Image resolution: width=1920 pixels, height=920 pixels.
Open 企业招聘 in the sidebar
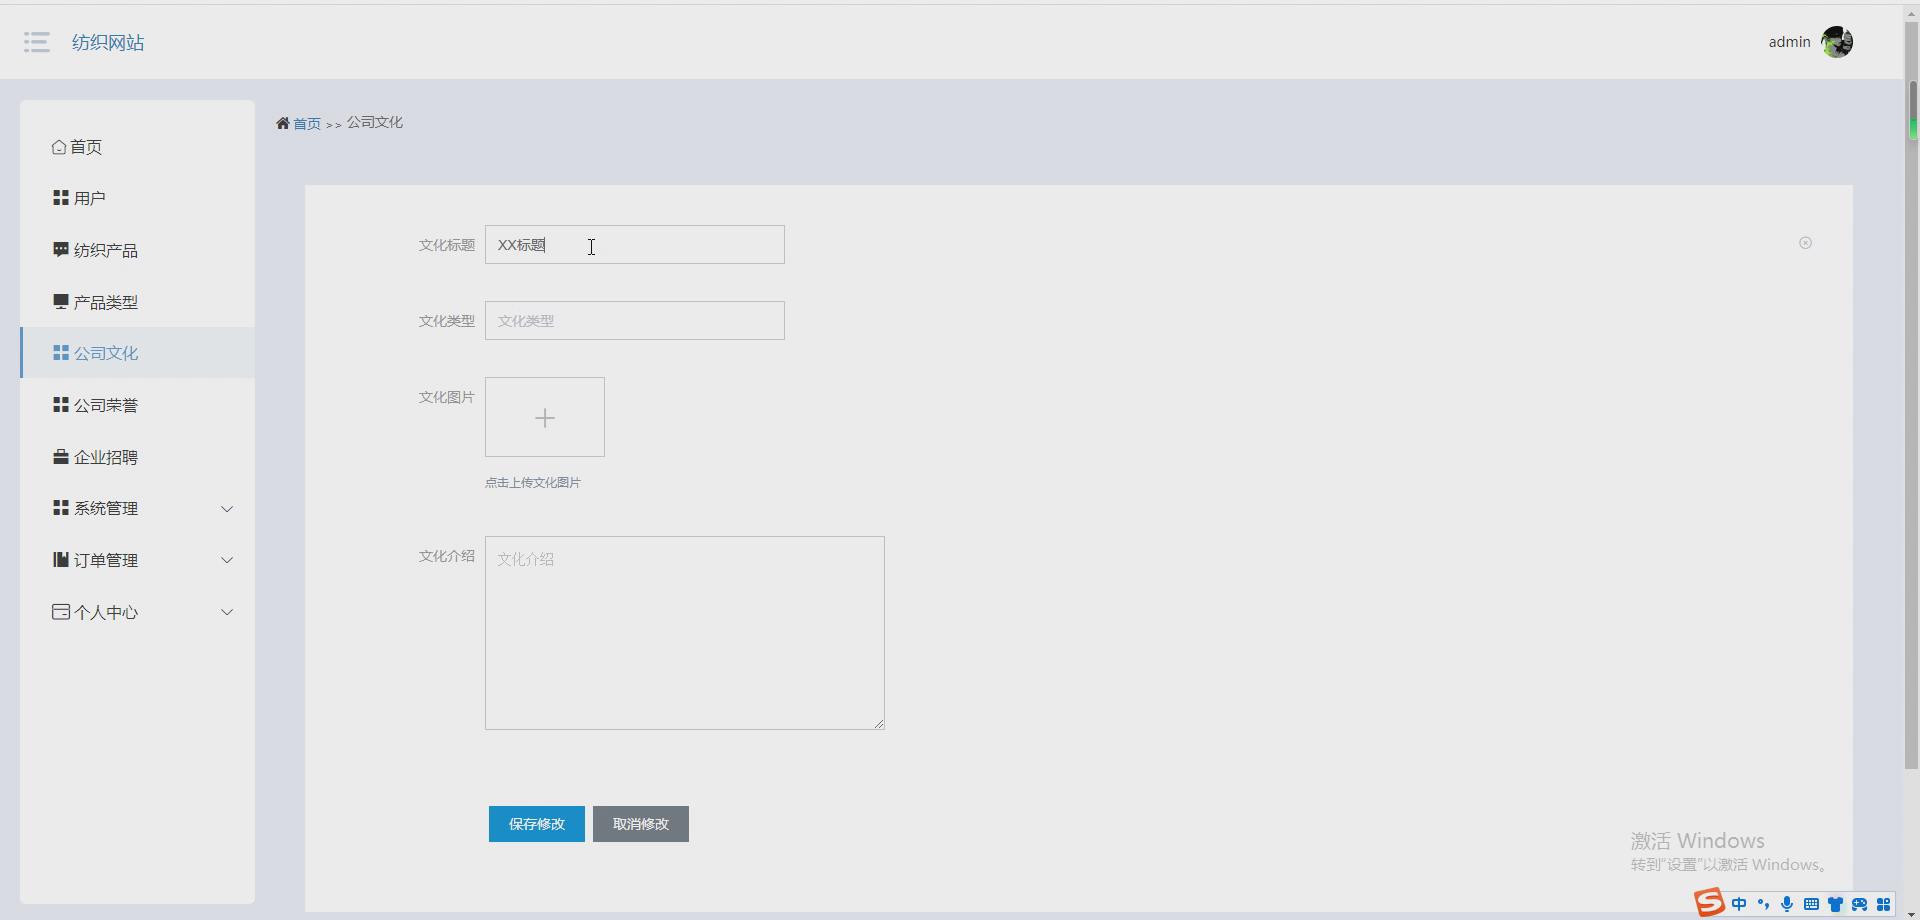[137, 457]
